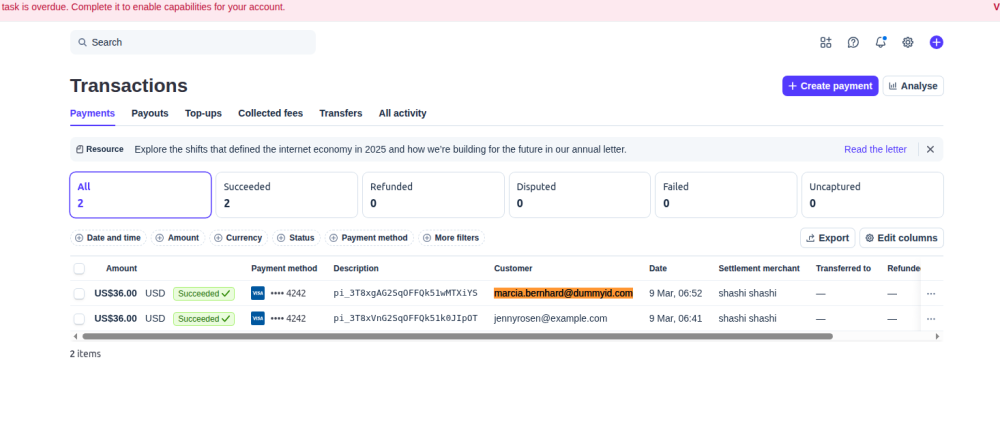This screenshot has width=1000, height=441.
Task: Open the more options menu for marcia.bernhard payment
Action: point(931,293)
